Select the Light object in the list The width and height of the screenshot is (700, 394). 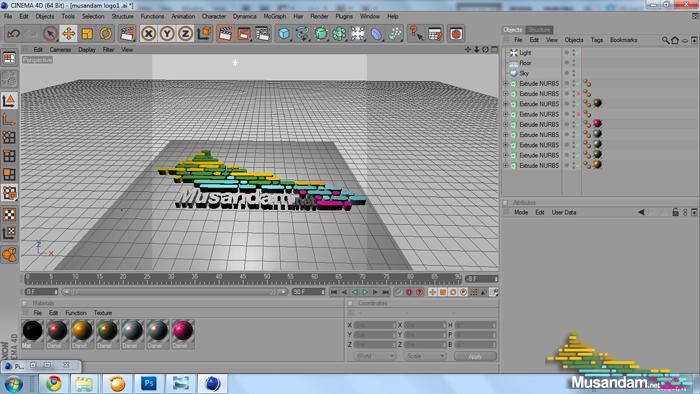pyautogui.click(x=525, y=53)
